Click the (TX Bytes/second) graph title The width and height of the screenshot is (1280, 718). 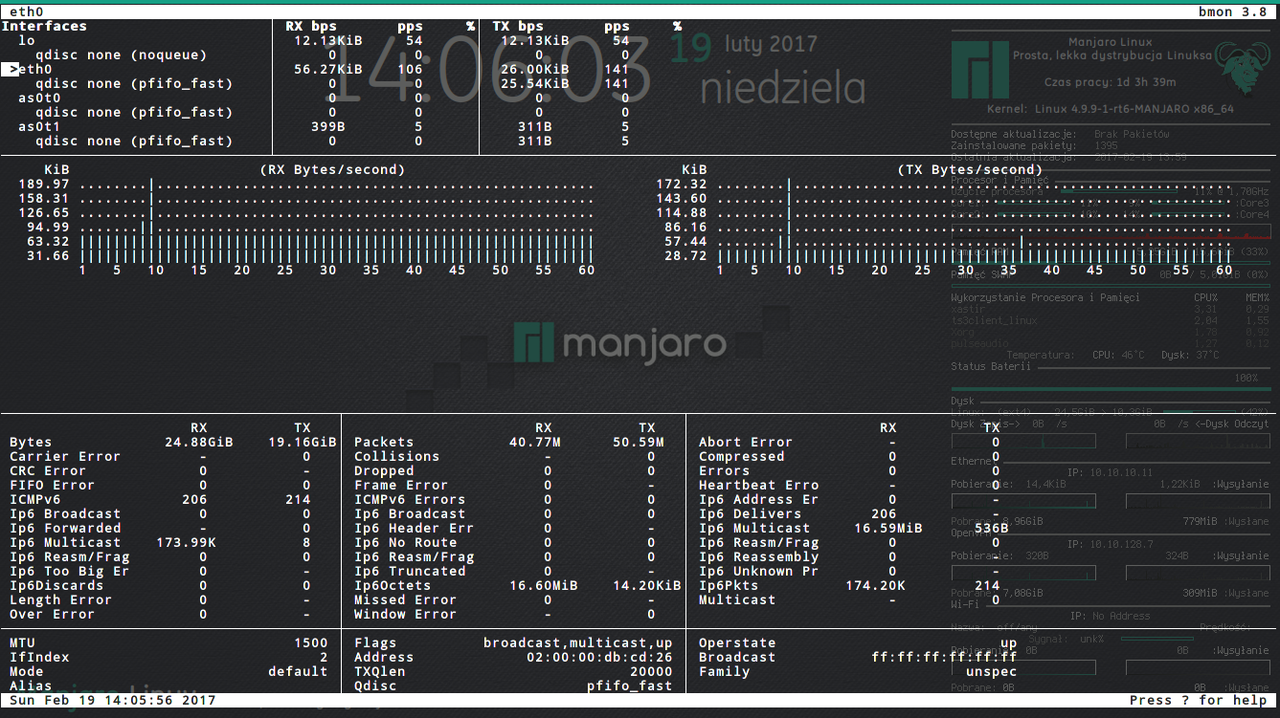point(970,170)
